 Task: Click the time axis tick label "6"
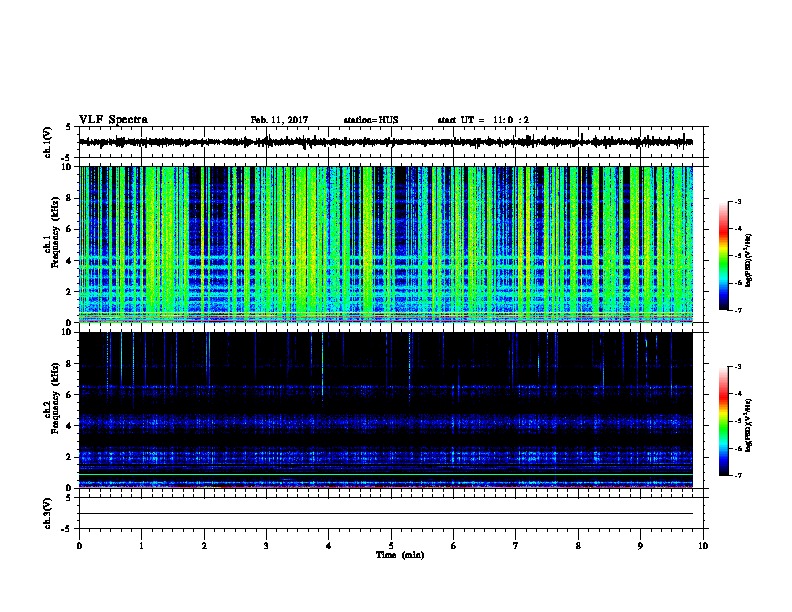pyautogui.click(x=453, y=545)
